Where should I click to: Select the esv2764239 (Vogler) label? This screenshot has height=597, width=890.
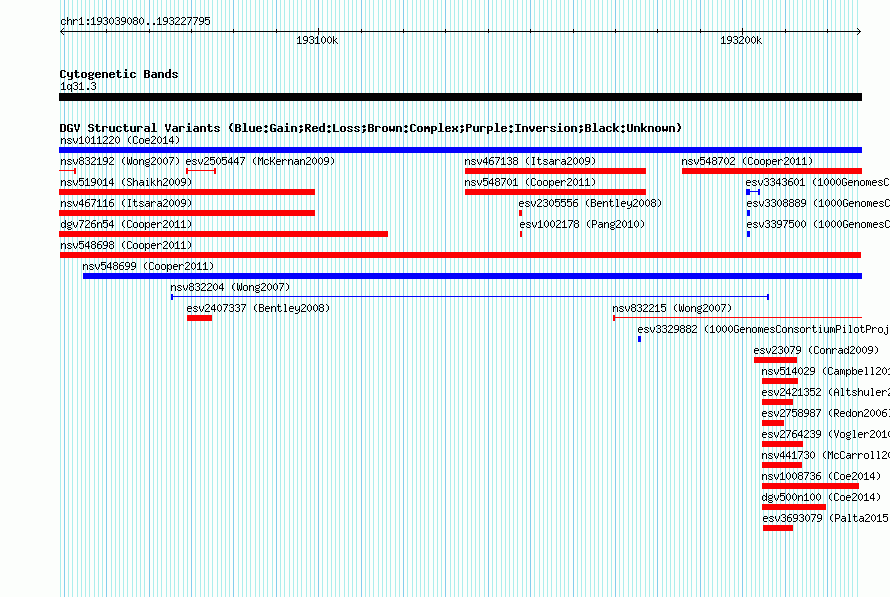coord(825,434)
